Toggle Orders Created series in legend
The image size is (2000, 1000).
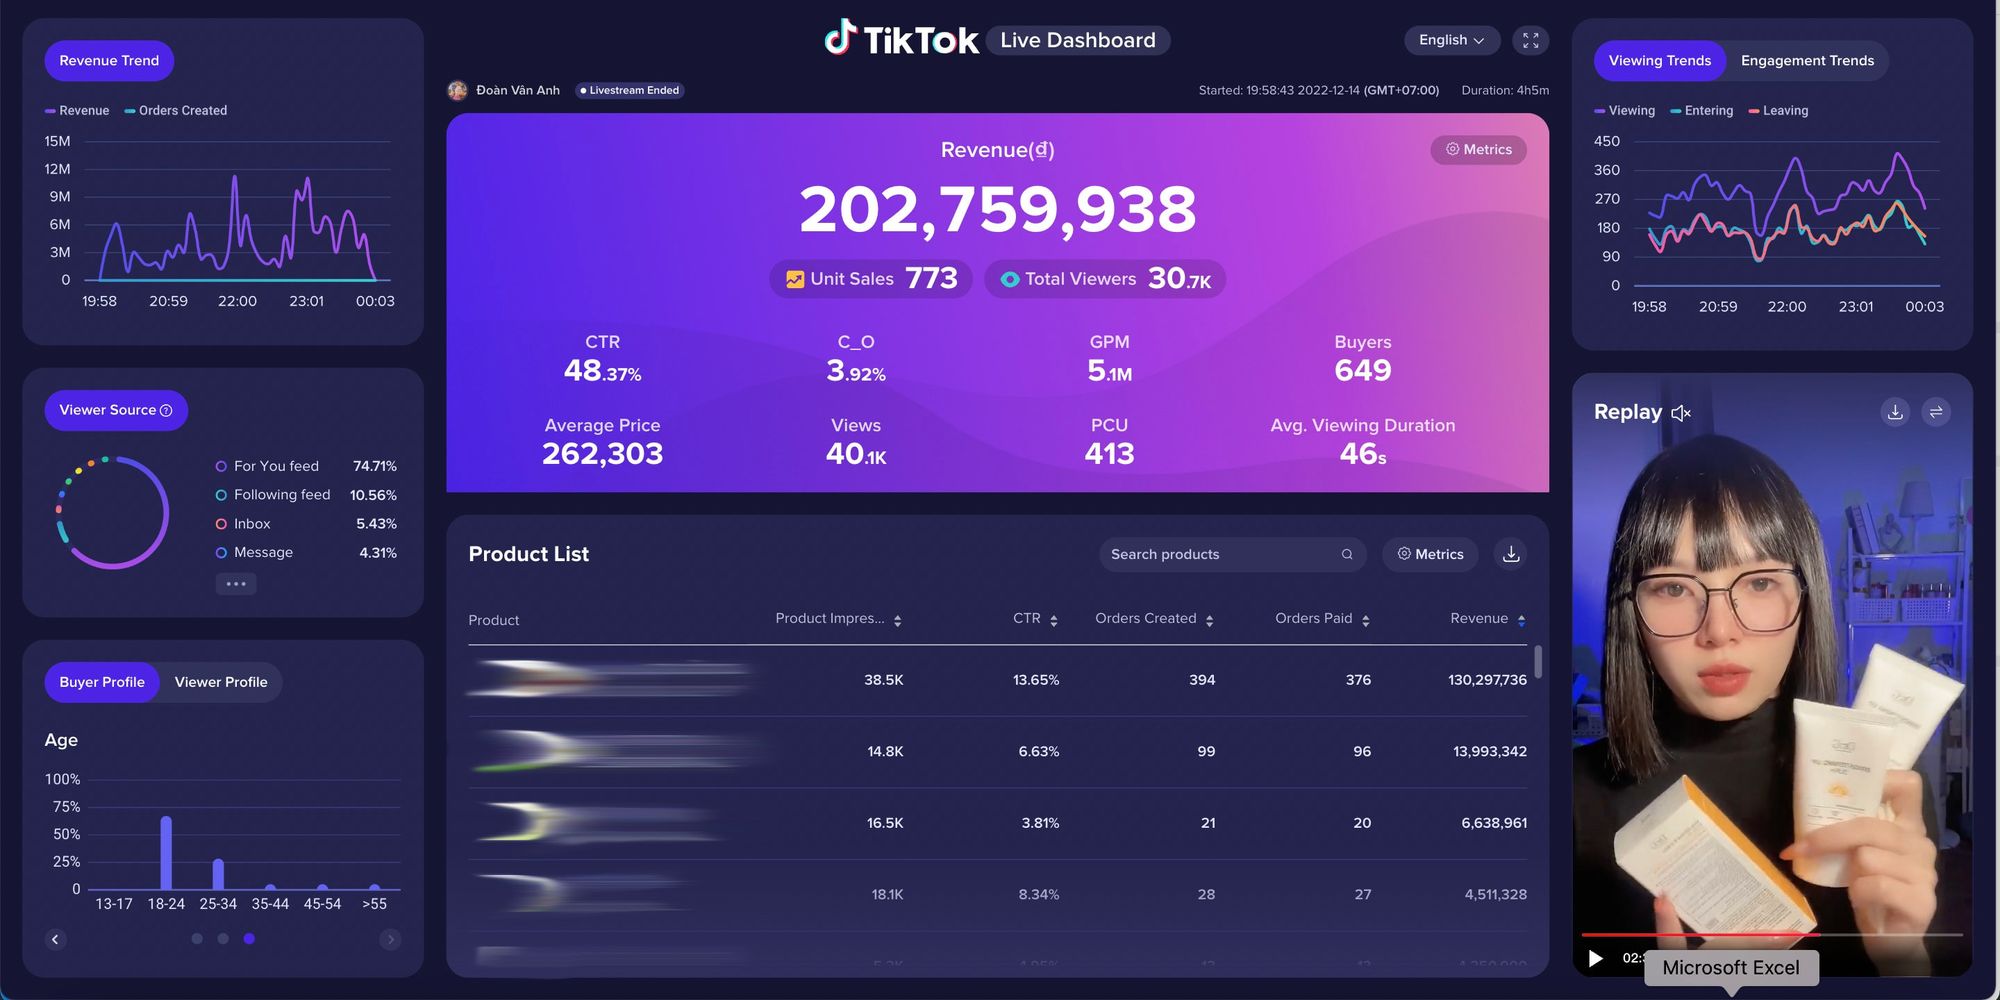pos(176,111)
